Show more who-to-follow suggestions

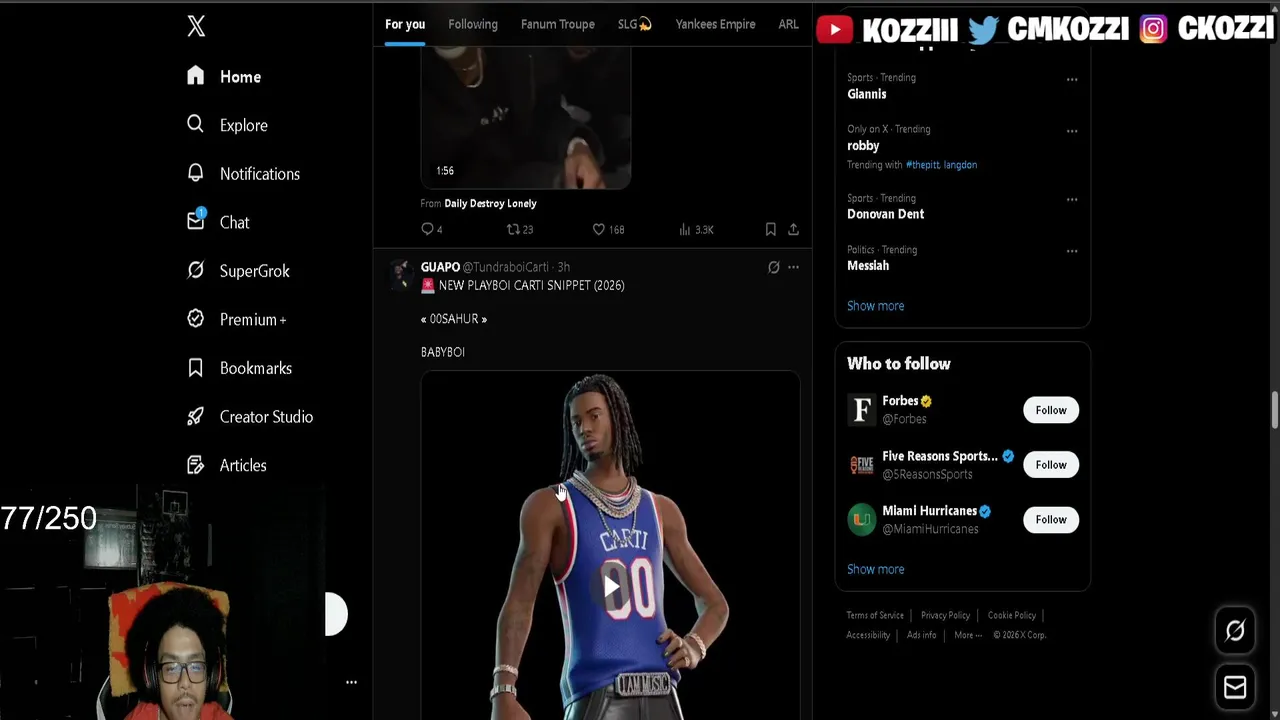[x=875, y=569]
